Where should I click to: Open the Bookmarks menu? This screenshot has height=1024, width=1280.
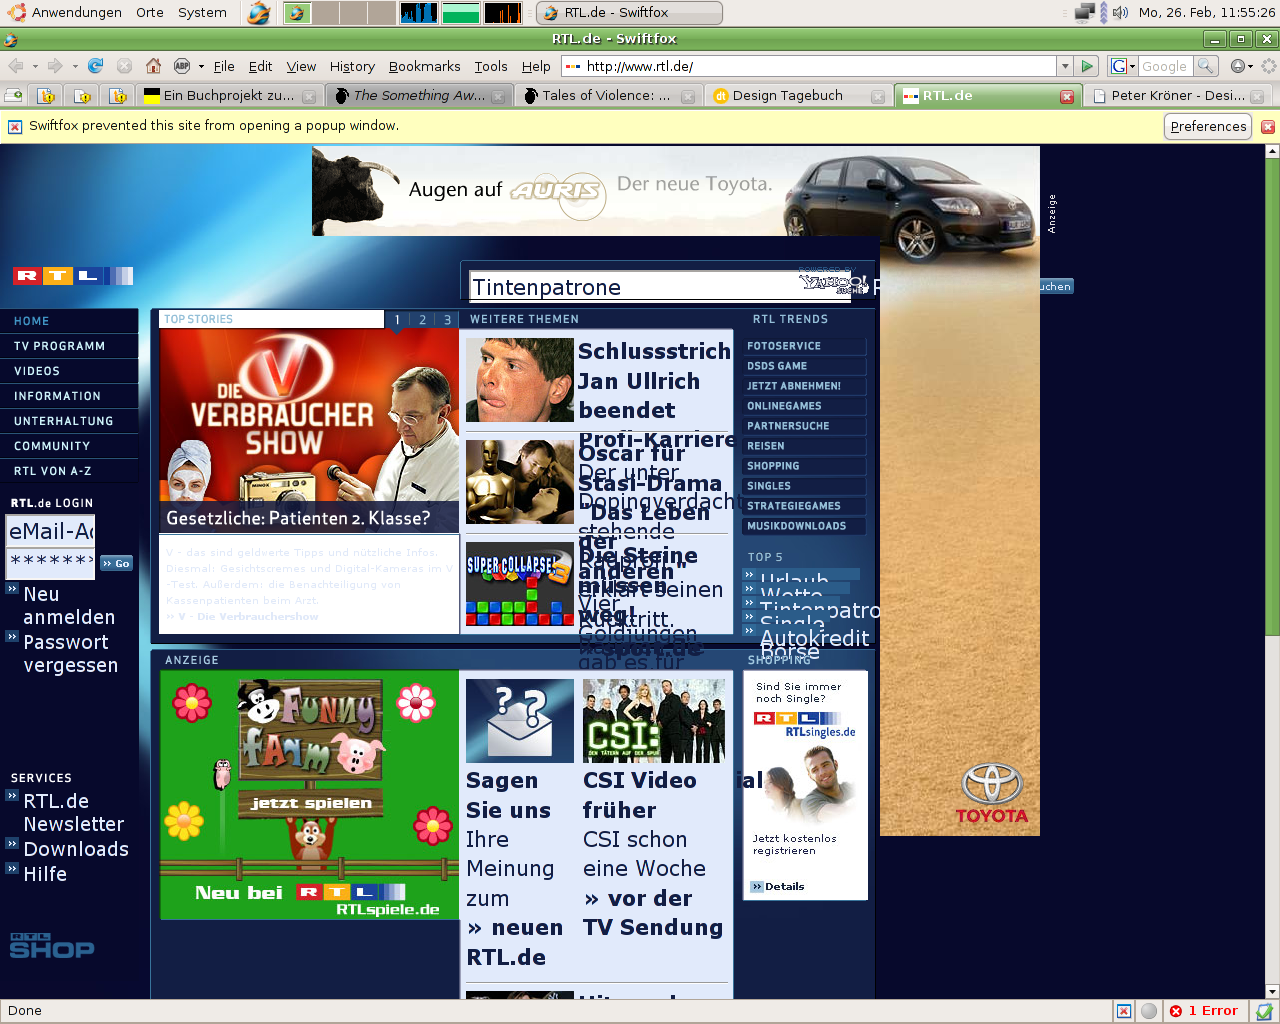[x=424, y=66]
